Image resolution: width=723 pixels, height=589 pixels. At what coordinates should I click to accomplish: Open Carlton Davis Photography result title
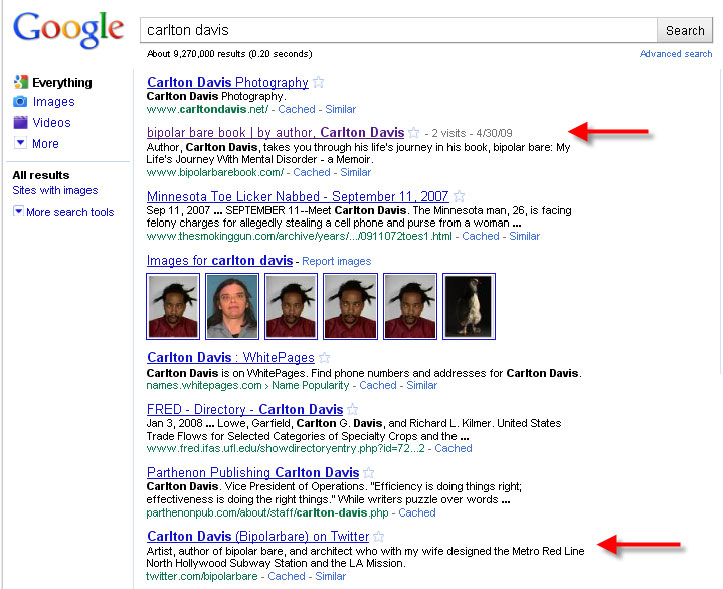[x=228, y=83]
